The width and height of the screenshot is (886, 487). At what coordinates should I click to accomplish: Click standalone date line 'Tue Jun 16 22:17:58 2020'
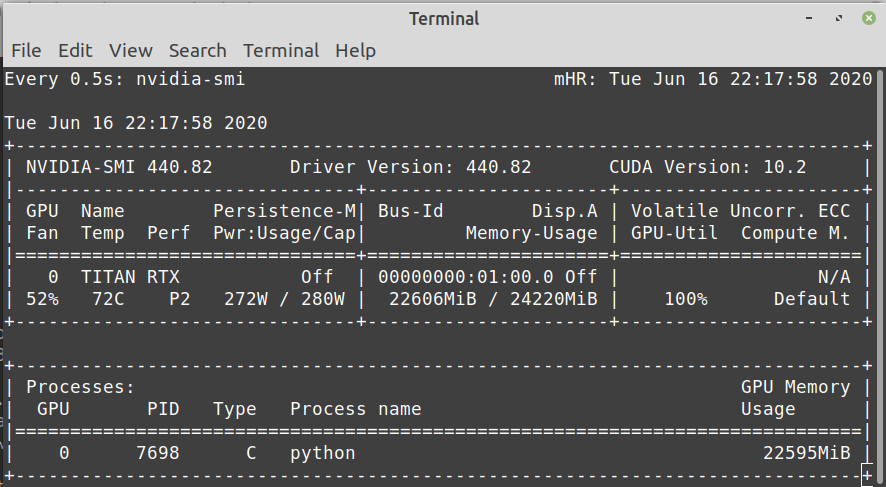(136, 123)
